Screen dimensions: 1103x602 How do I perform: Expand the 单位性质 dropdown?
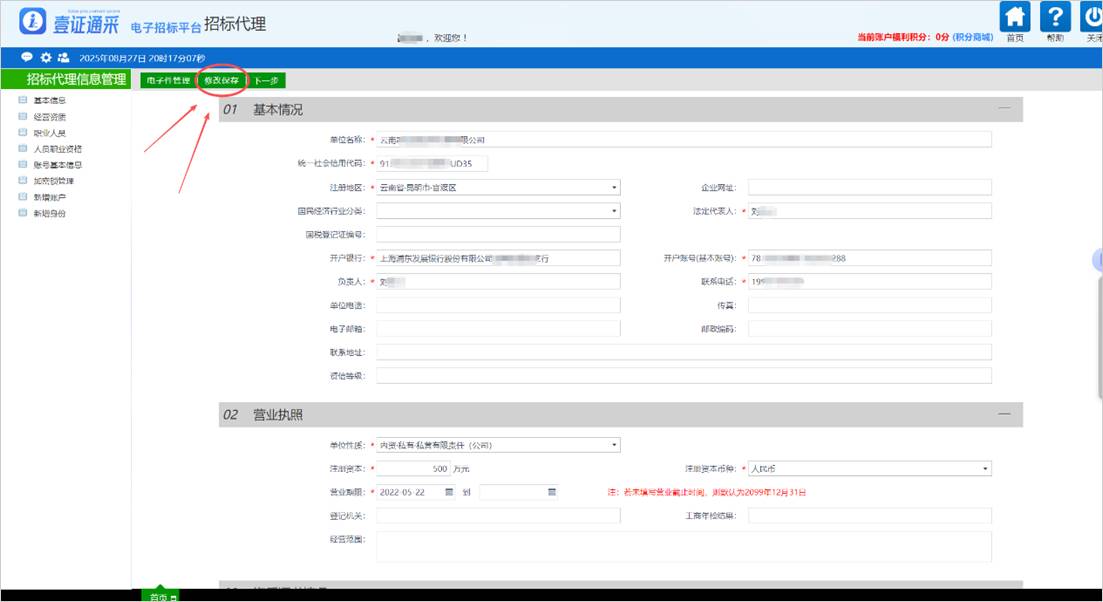tap(614, 445)
